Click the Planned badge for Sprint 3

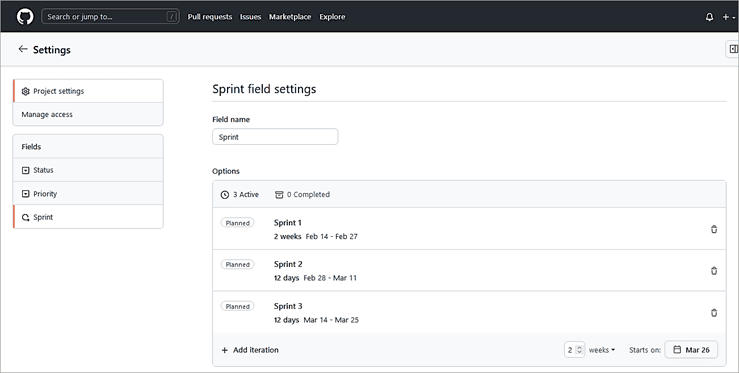coord(238,307)
